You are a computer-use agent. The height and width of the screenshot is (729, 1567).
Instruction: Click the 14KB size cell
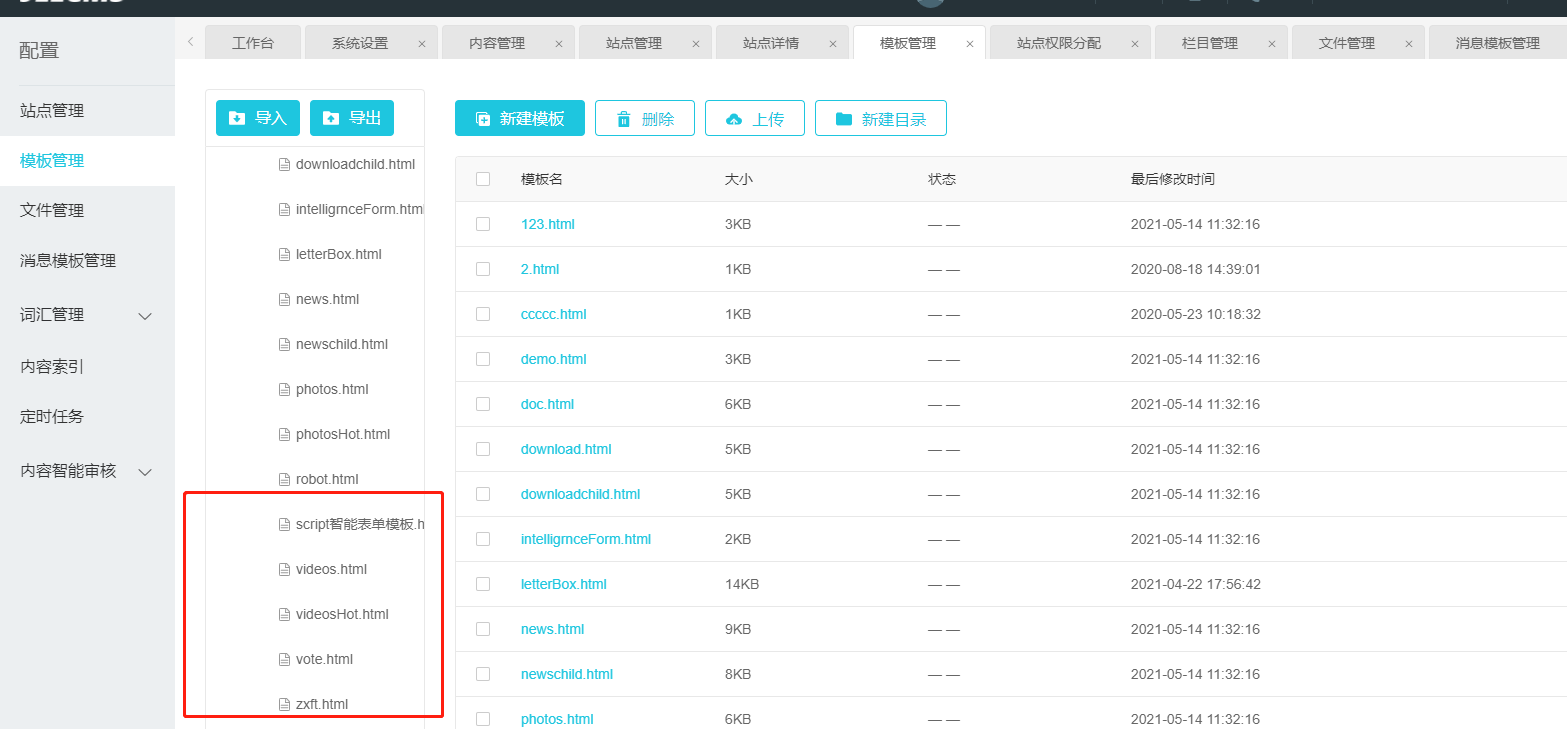pyautogui.click(x=742, y=584)
